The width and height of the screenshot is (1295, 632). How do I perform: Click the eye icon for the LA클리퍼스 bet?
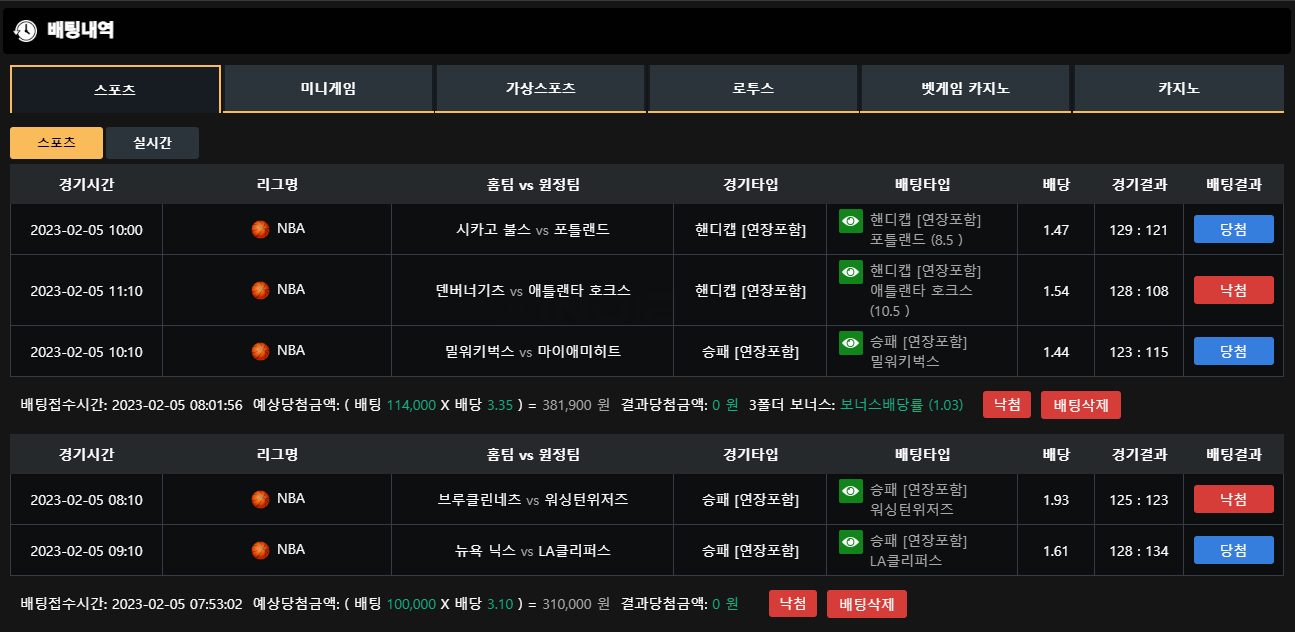pos(851,542)
